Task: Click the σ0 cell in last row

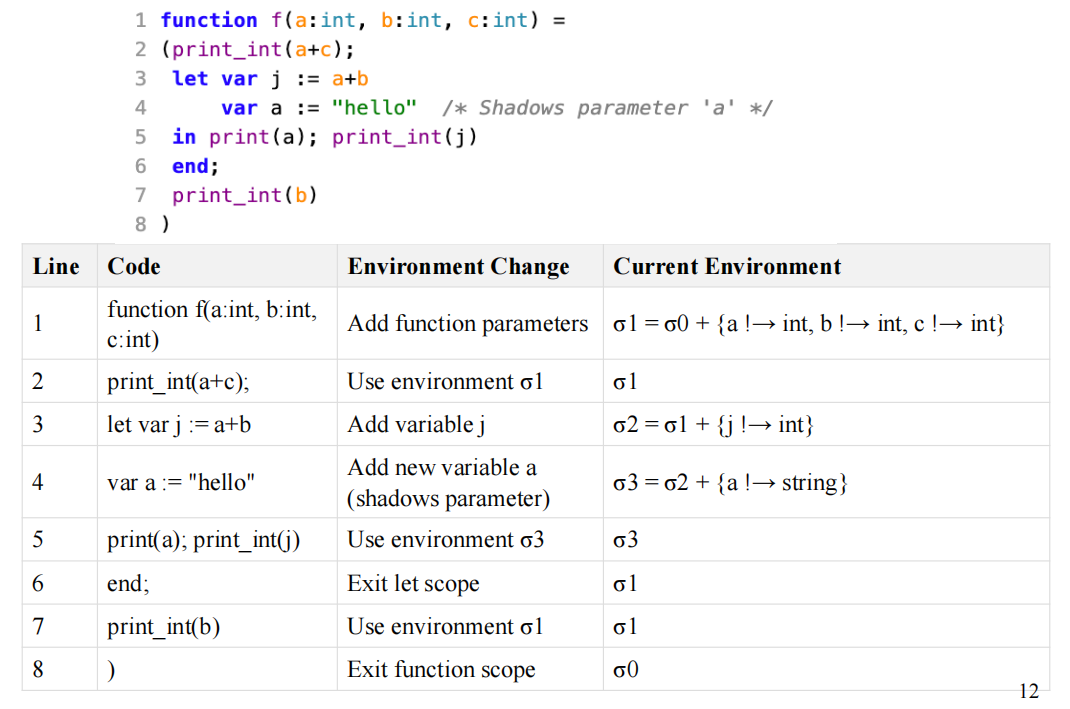Action: [x=625, y=670]
